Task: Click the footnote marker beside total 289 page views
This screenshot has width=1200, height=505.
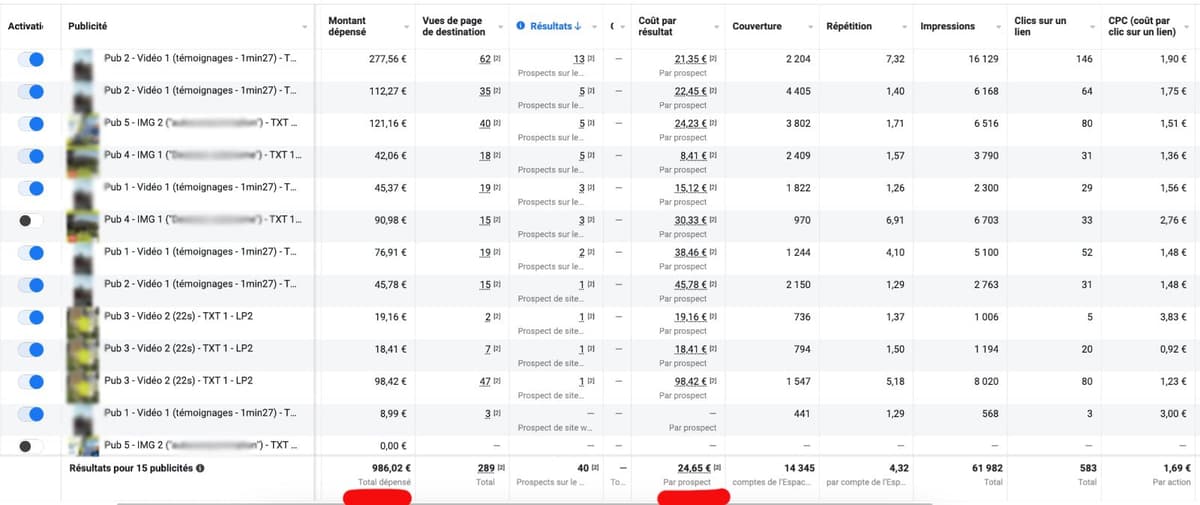Action: (x=503, y=468)
